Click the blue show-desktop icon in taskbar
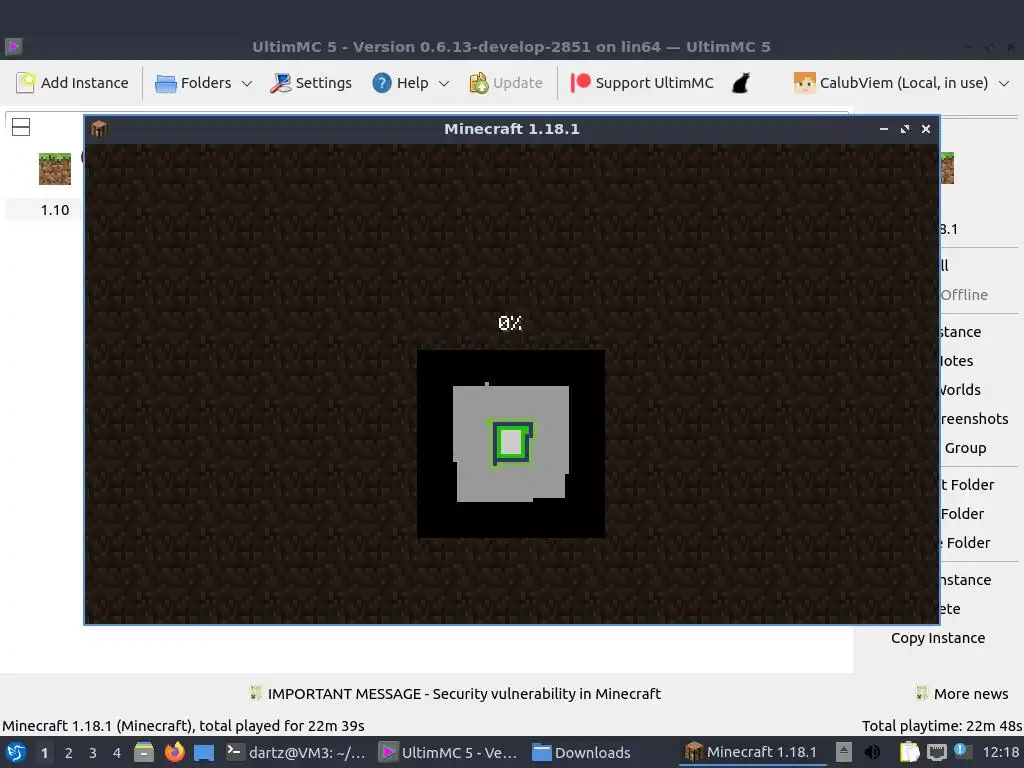1024x768 pixels. tap(204, 753)
